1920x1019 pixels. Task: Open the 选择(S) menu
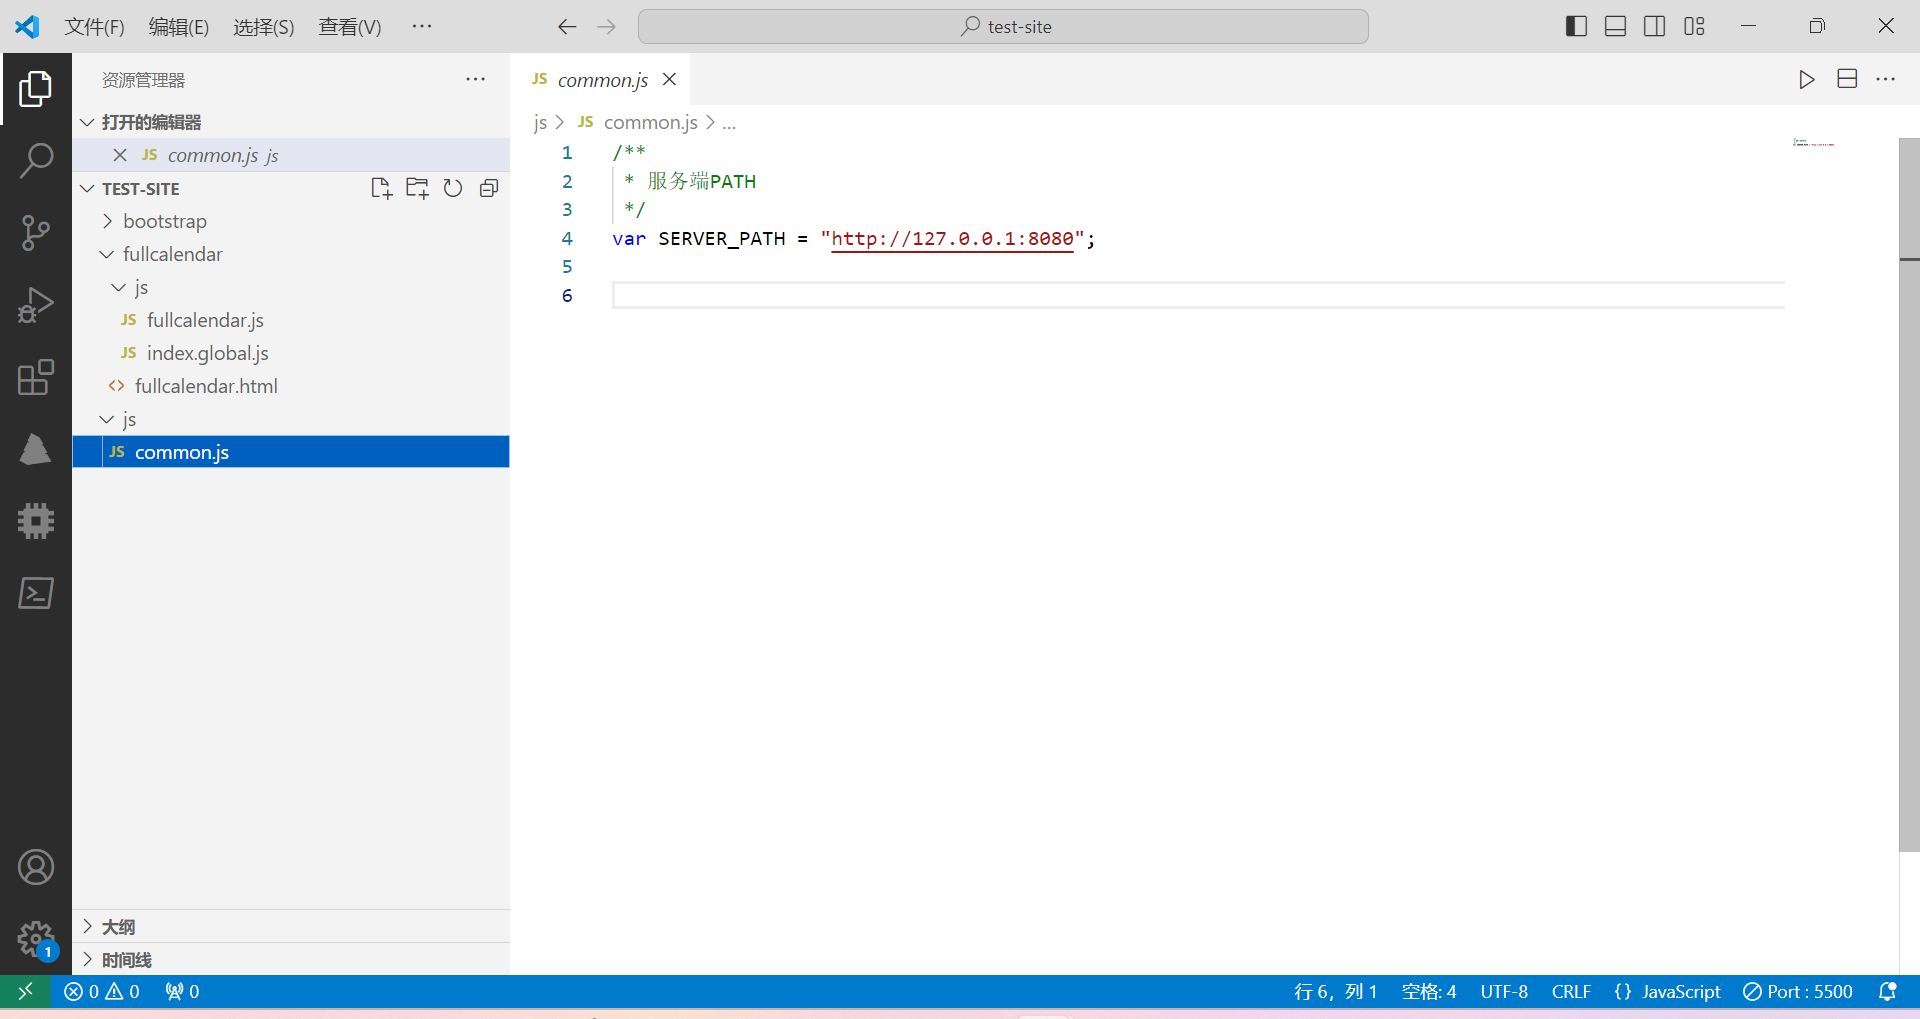[x=264, y=27]
